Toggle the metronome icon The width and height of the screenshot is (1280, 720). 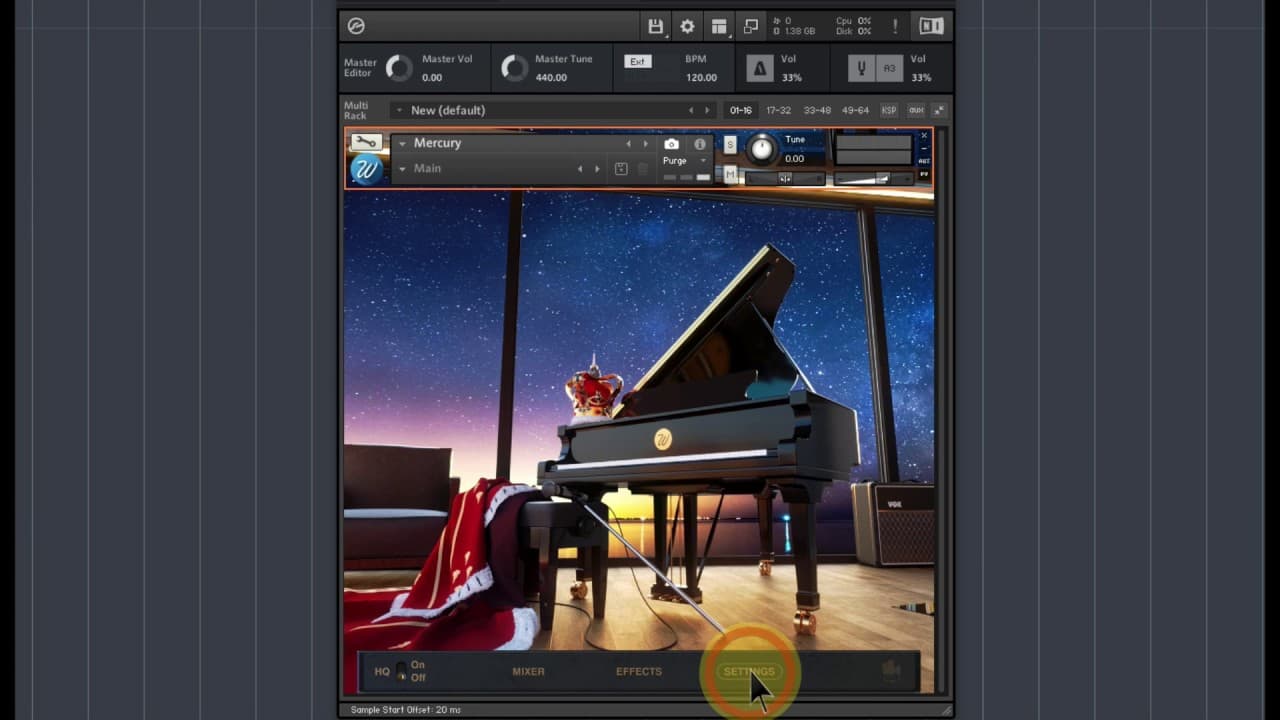click(760, 68)
